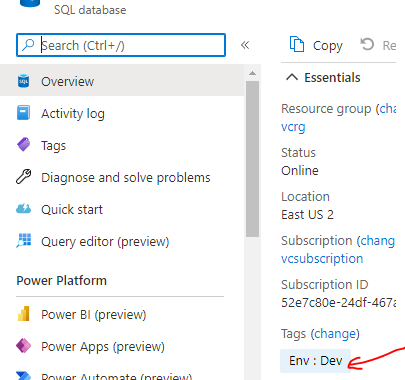The height and width of the screenshot is (380, 405).
Task: Click the Online status value
Action: click(x=300, y=171)
